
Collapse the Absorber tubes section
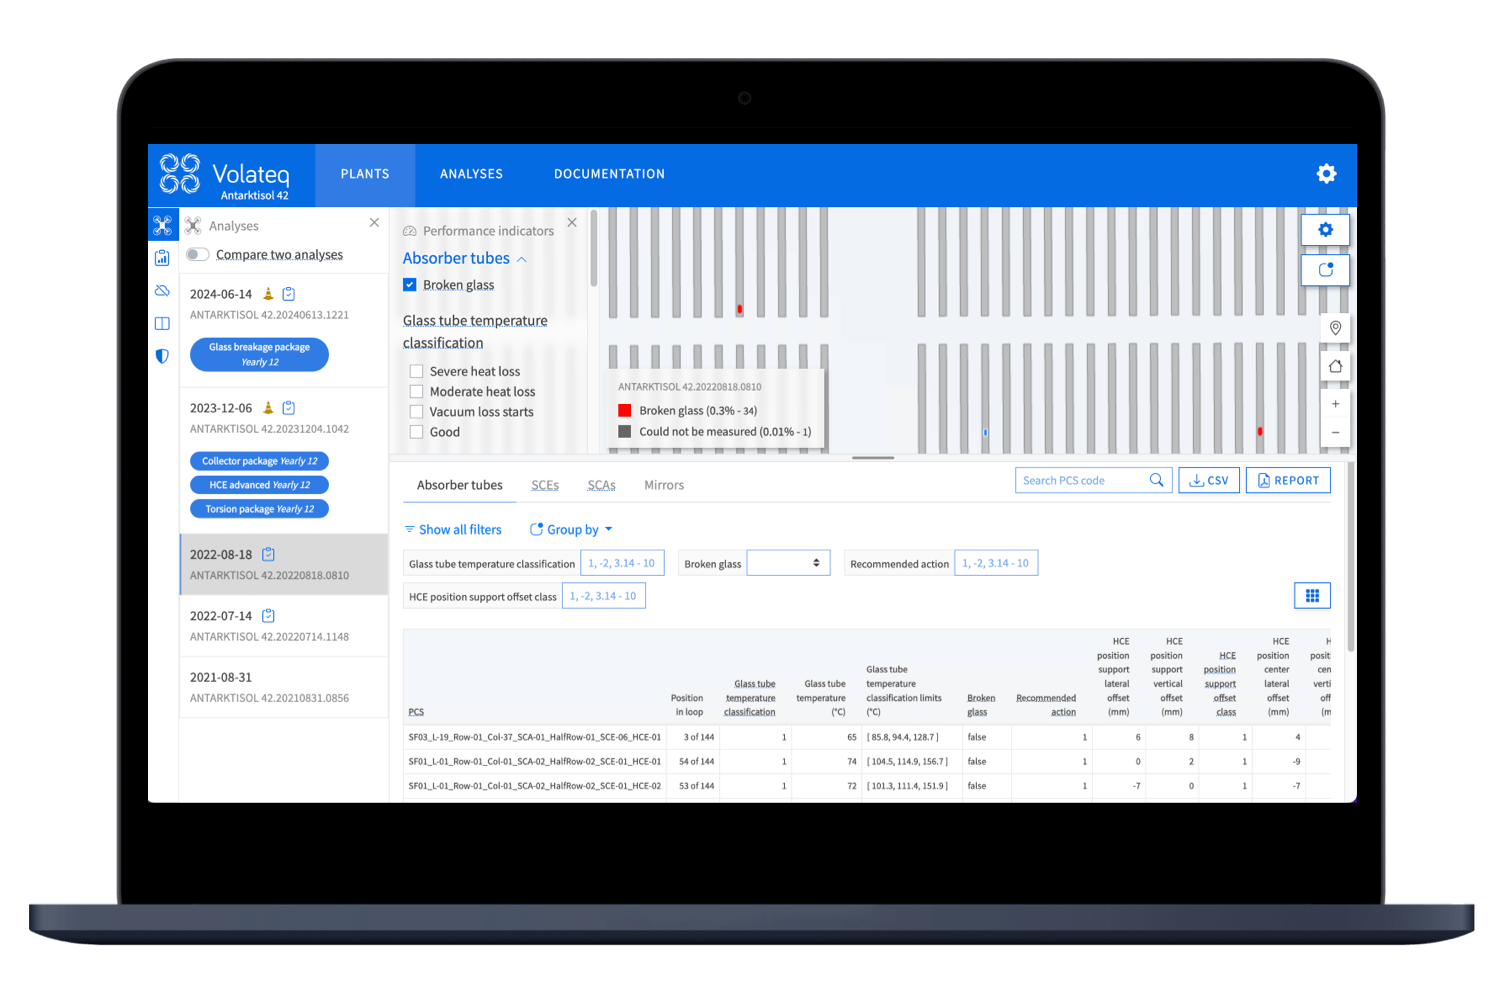(x=521, y=259)
